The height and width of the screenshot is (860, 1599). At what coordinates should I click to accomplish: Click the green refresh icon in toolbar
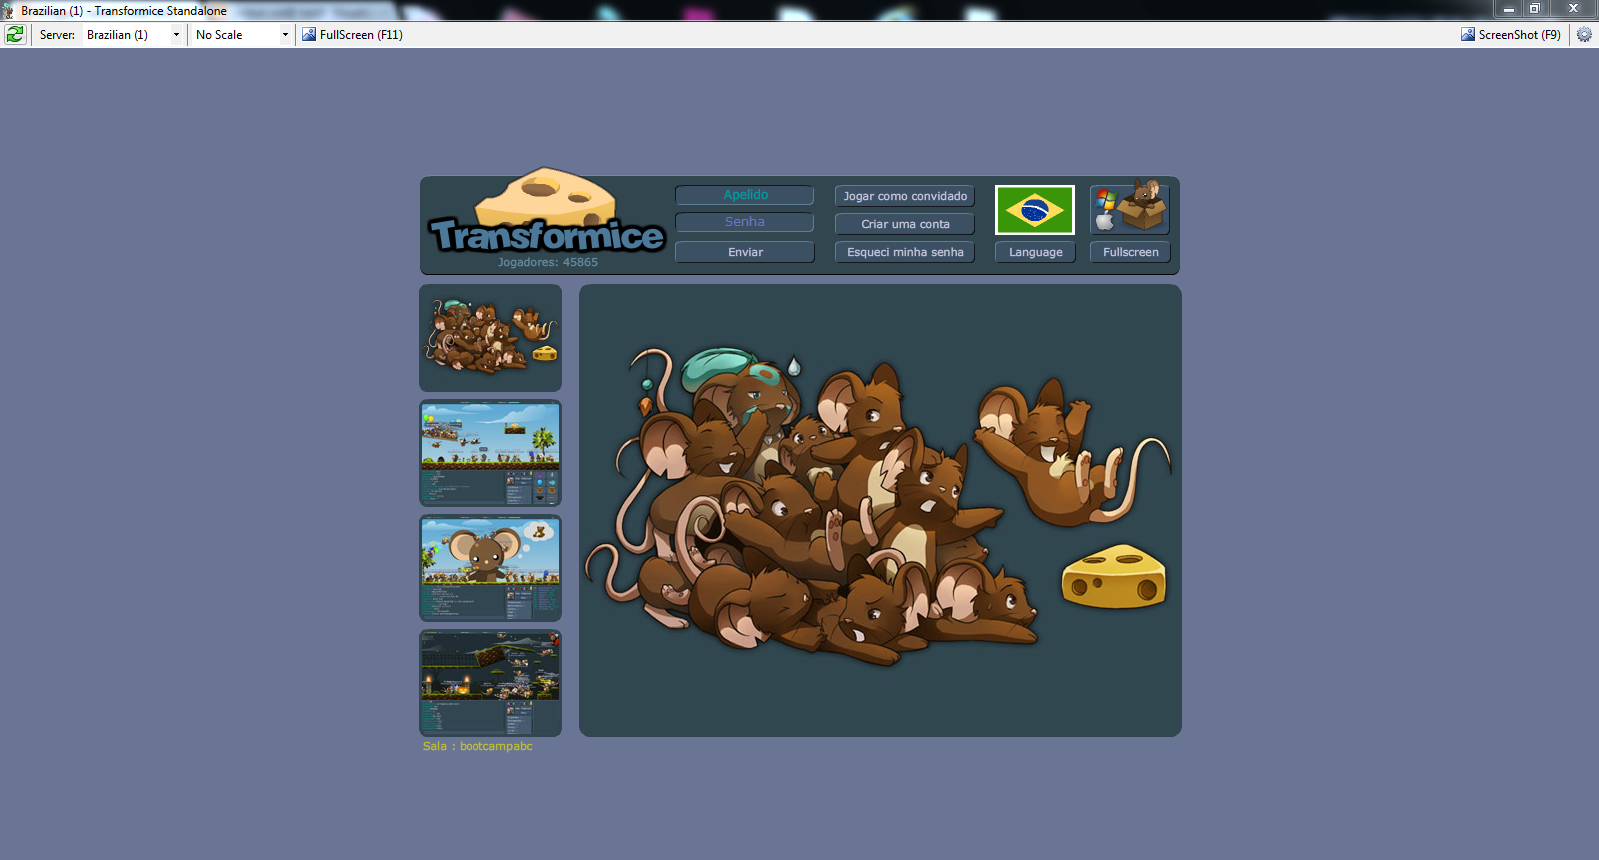(x=15, y=34)
